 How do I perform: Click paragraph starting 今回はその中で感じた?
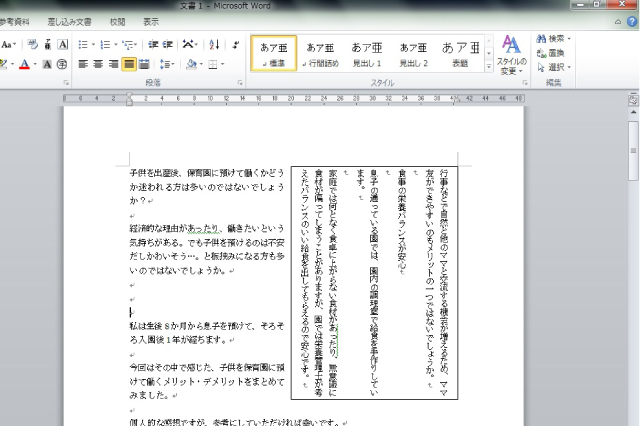(207, 381)
